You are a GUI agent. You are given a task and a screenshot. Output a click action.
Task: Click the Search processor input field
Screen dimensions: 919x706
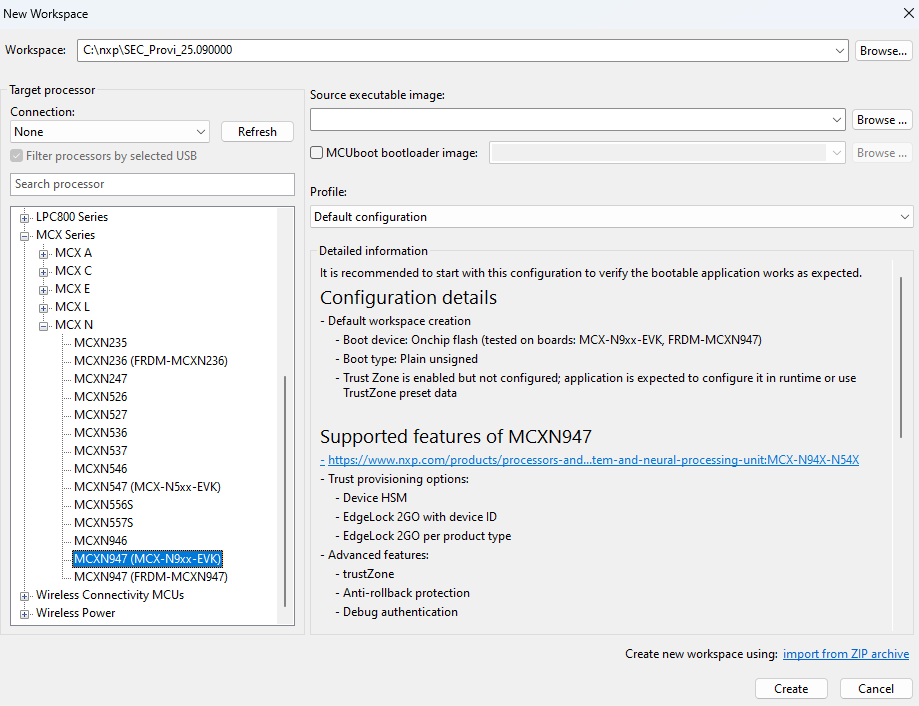click(x=152, y=184)
